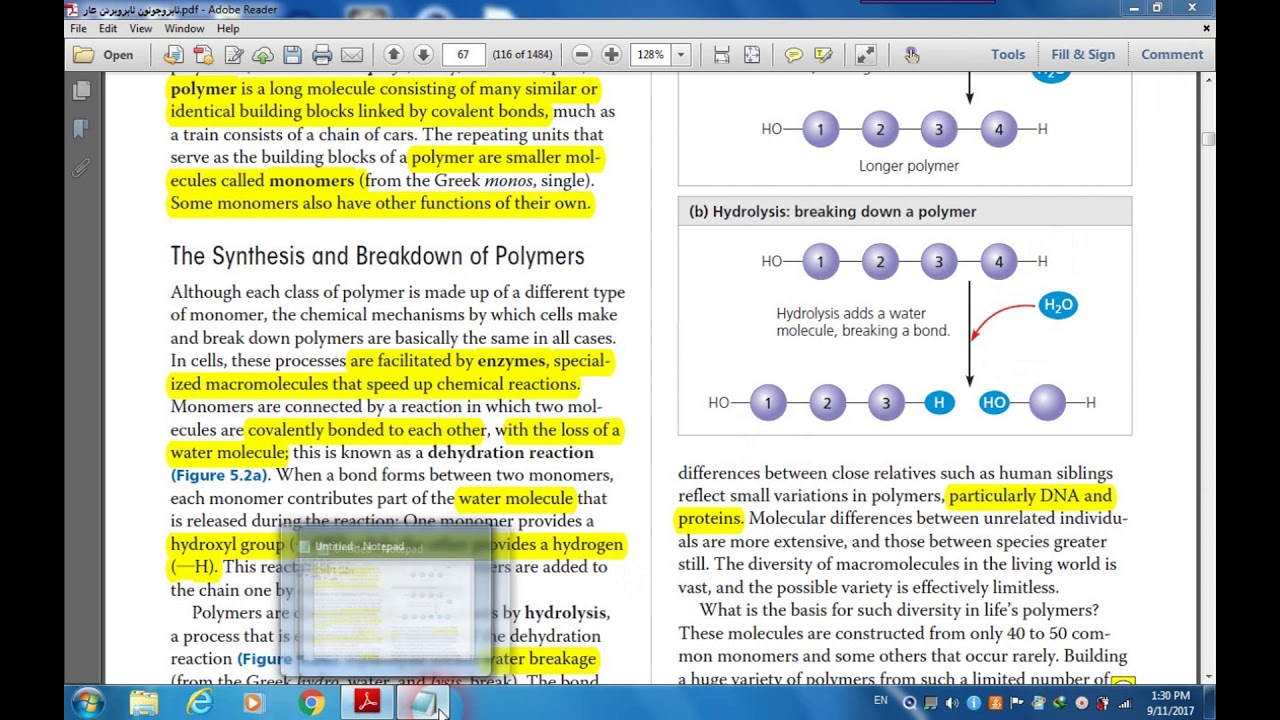The image size is (1280, 720).
Task: Open the Tools pane
Action: pyautogui.click(x=1008, y=55)
